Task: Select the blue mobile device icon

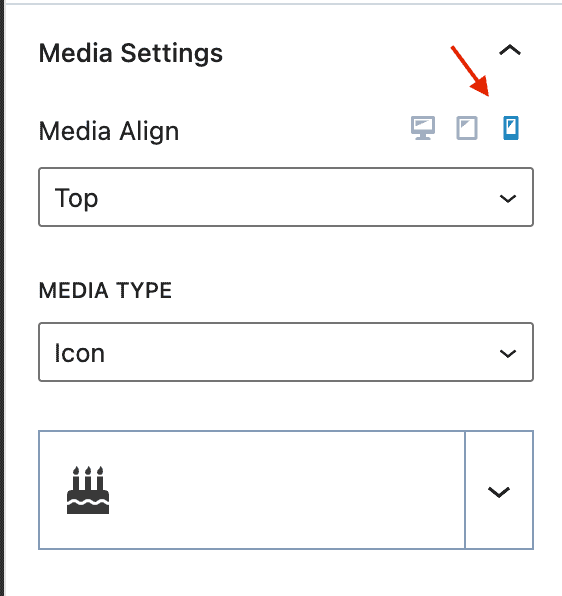Action: pos(511,128)
